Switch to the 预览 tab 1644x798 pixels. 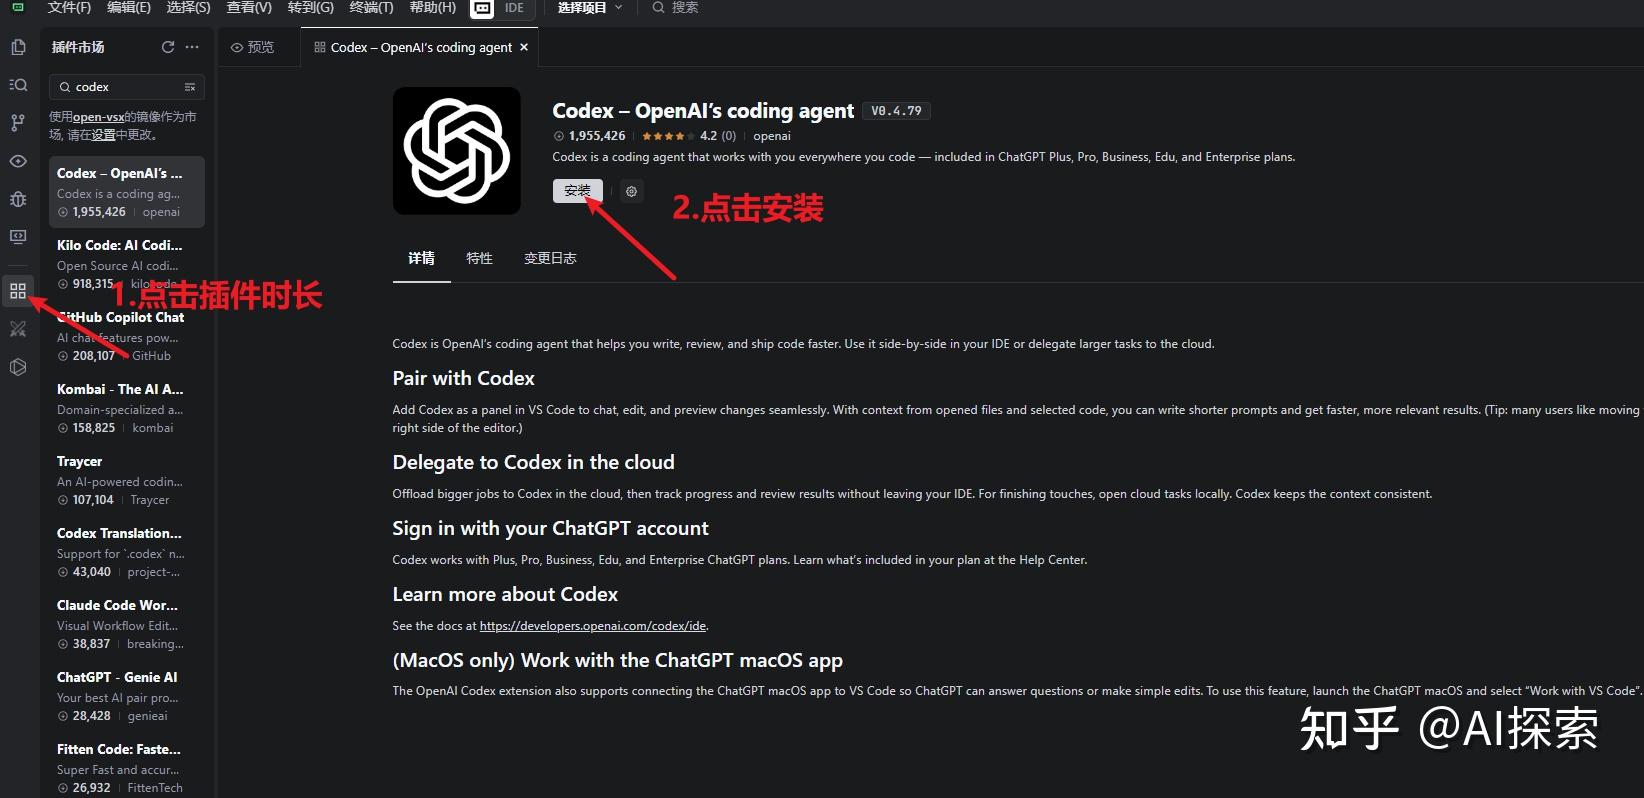259,47
